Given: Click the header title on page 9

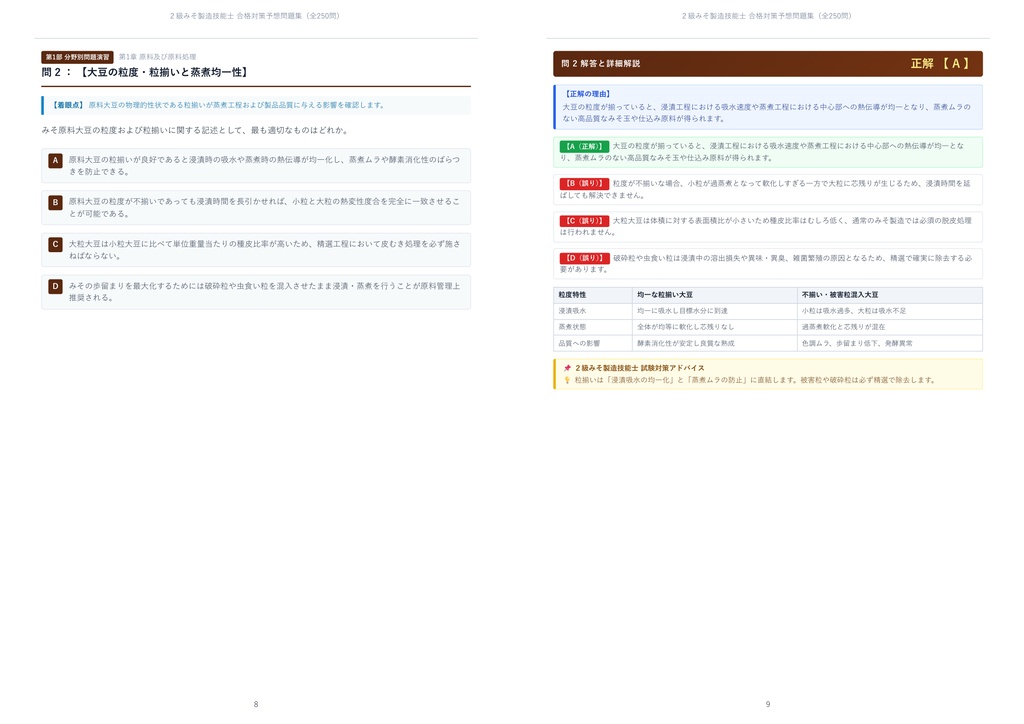Looking at the screenshot, I should pyautogui.click(x=767, y=16).
